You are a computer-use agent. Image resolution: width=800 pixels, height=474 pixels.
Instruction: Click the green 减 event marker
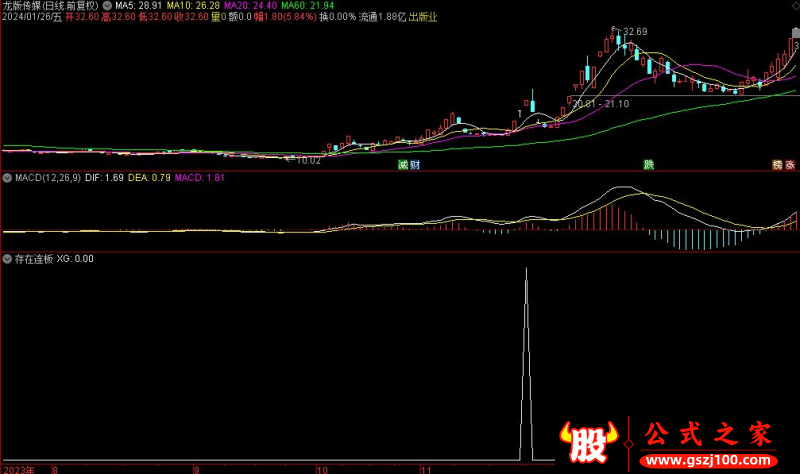click(x=403, y=164)
